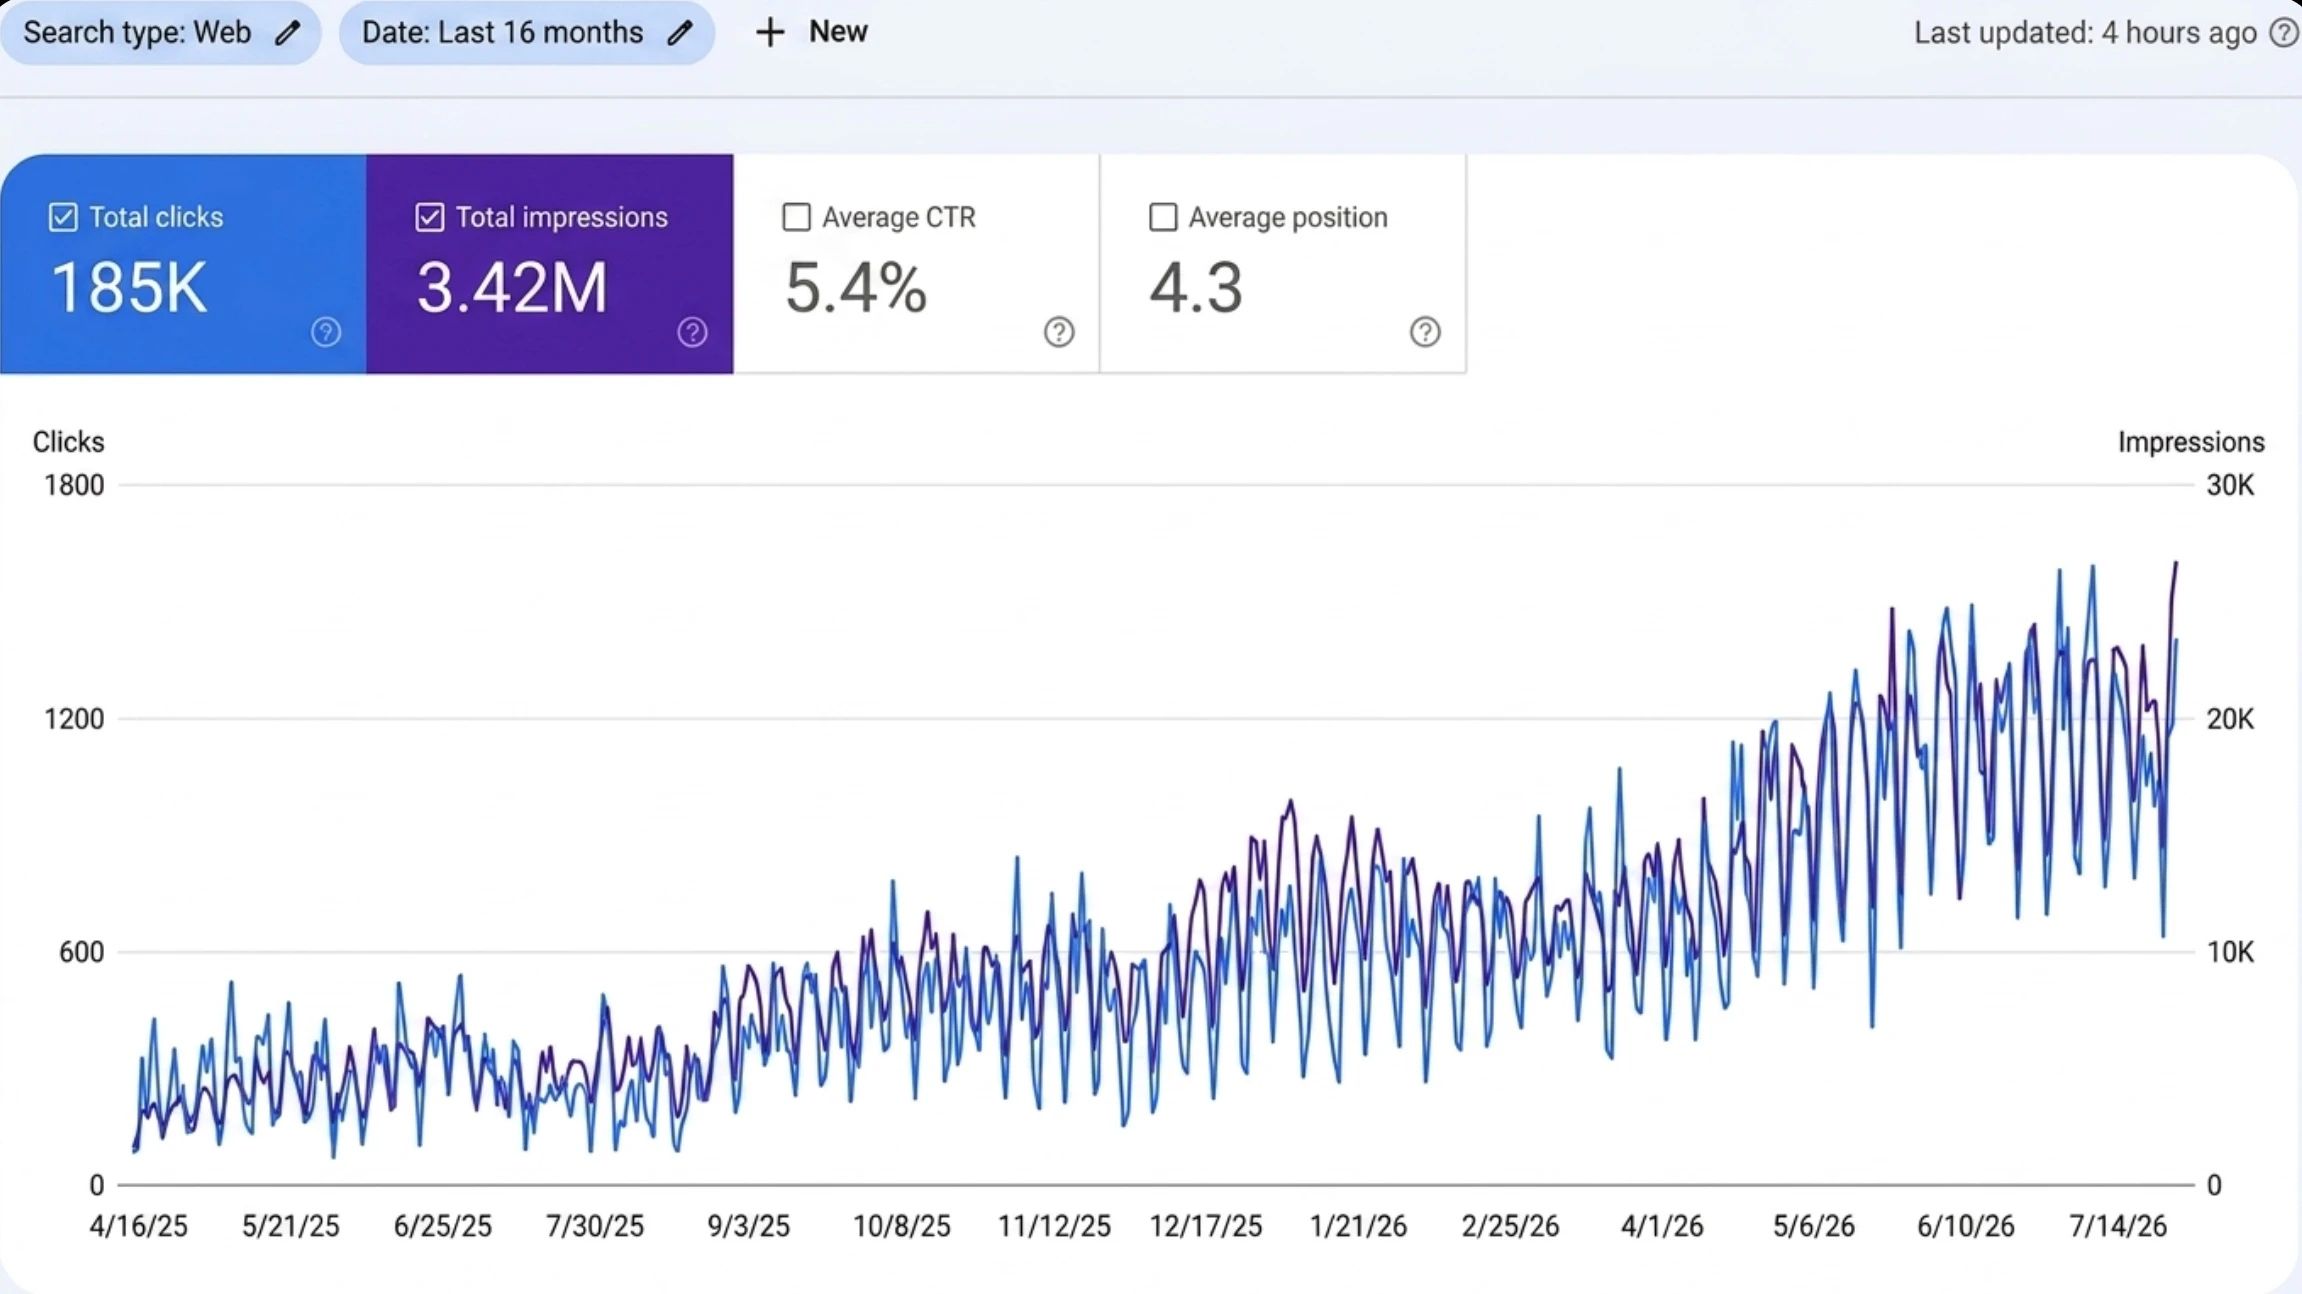Open the Date: Last 16 months chip
2302x1294 pixels.
527,33
